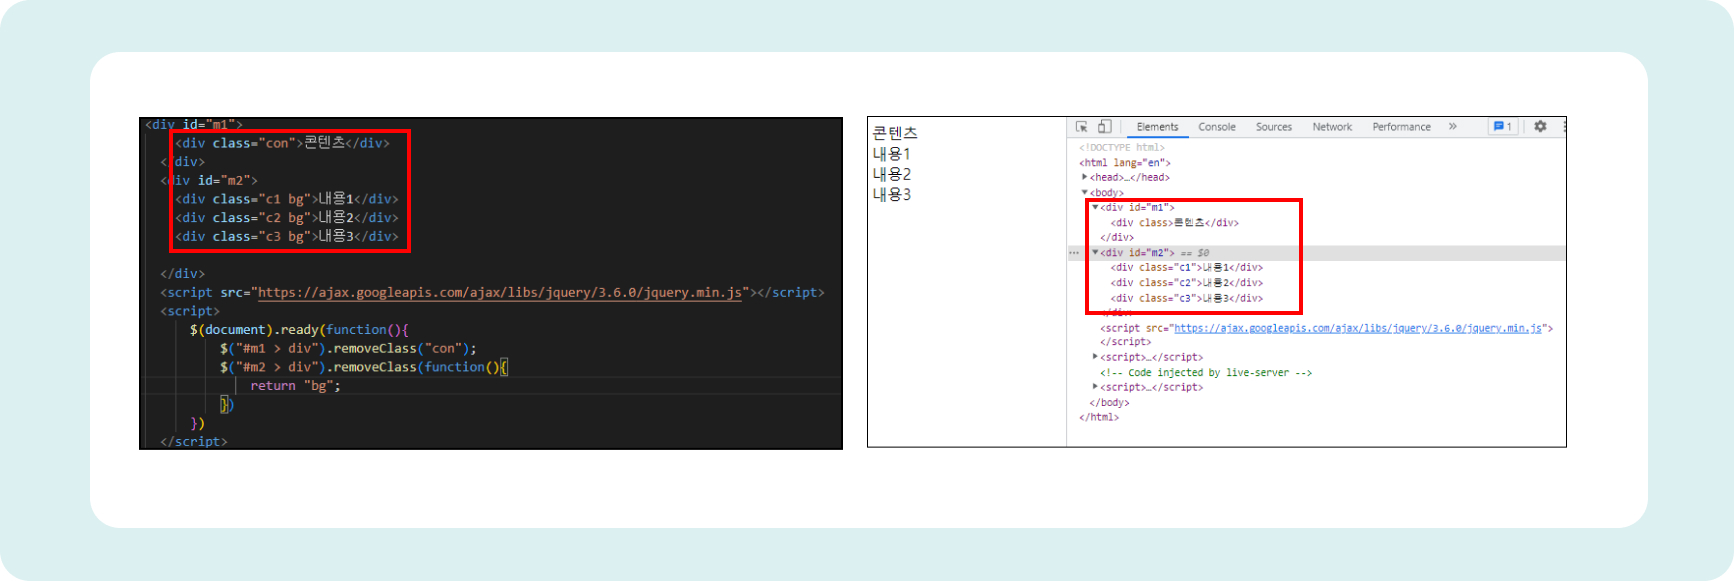Select the closing /html tag row

tap(1099, 417)
